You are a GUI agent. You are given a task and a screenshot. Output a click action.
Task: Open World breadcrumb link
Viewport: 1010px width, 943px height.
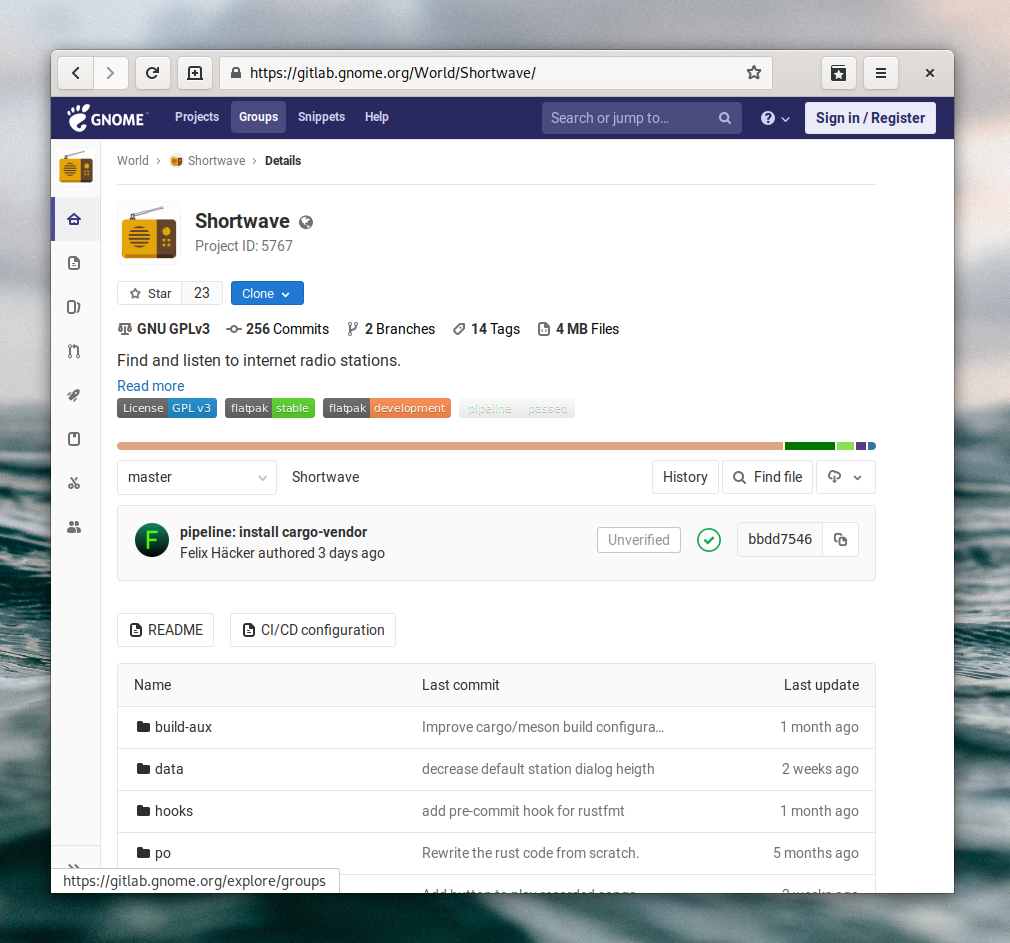point(133,160)
